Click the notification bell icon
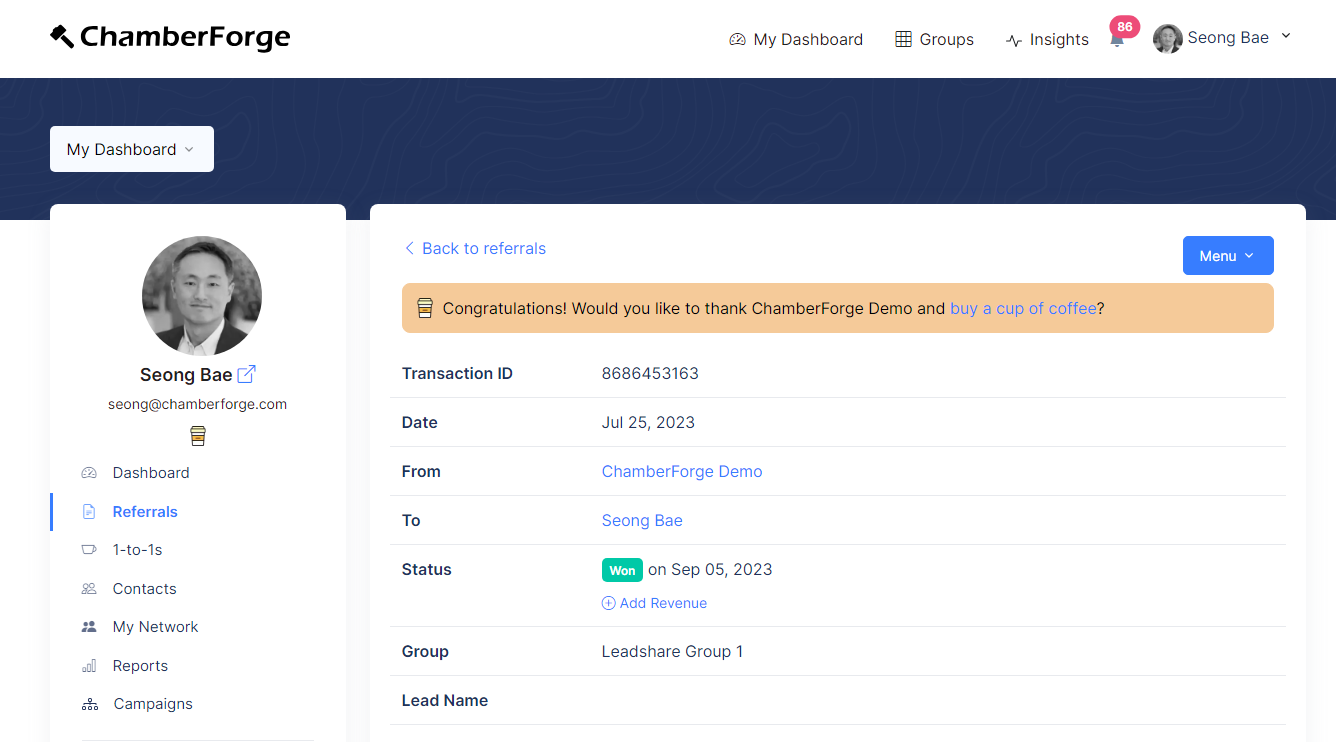This screenshot has width=1336, height=742. click(x=1117, y=40)
